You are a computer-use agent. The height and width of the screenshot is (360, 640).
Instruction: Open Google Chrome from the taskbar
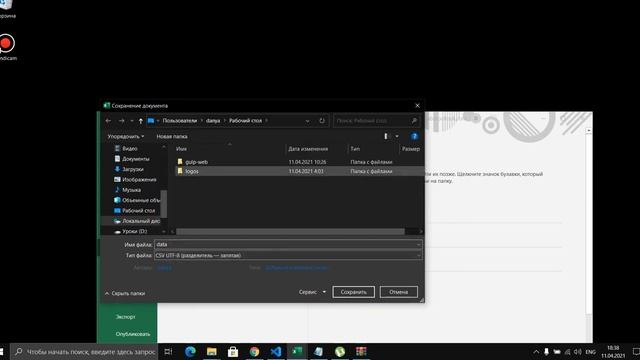[x=254, y=351]
